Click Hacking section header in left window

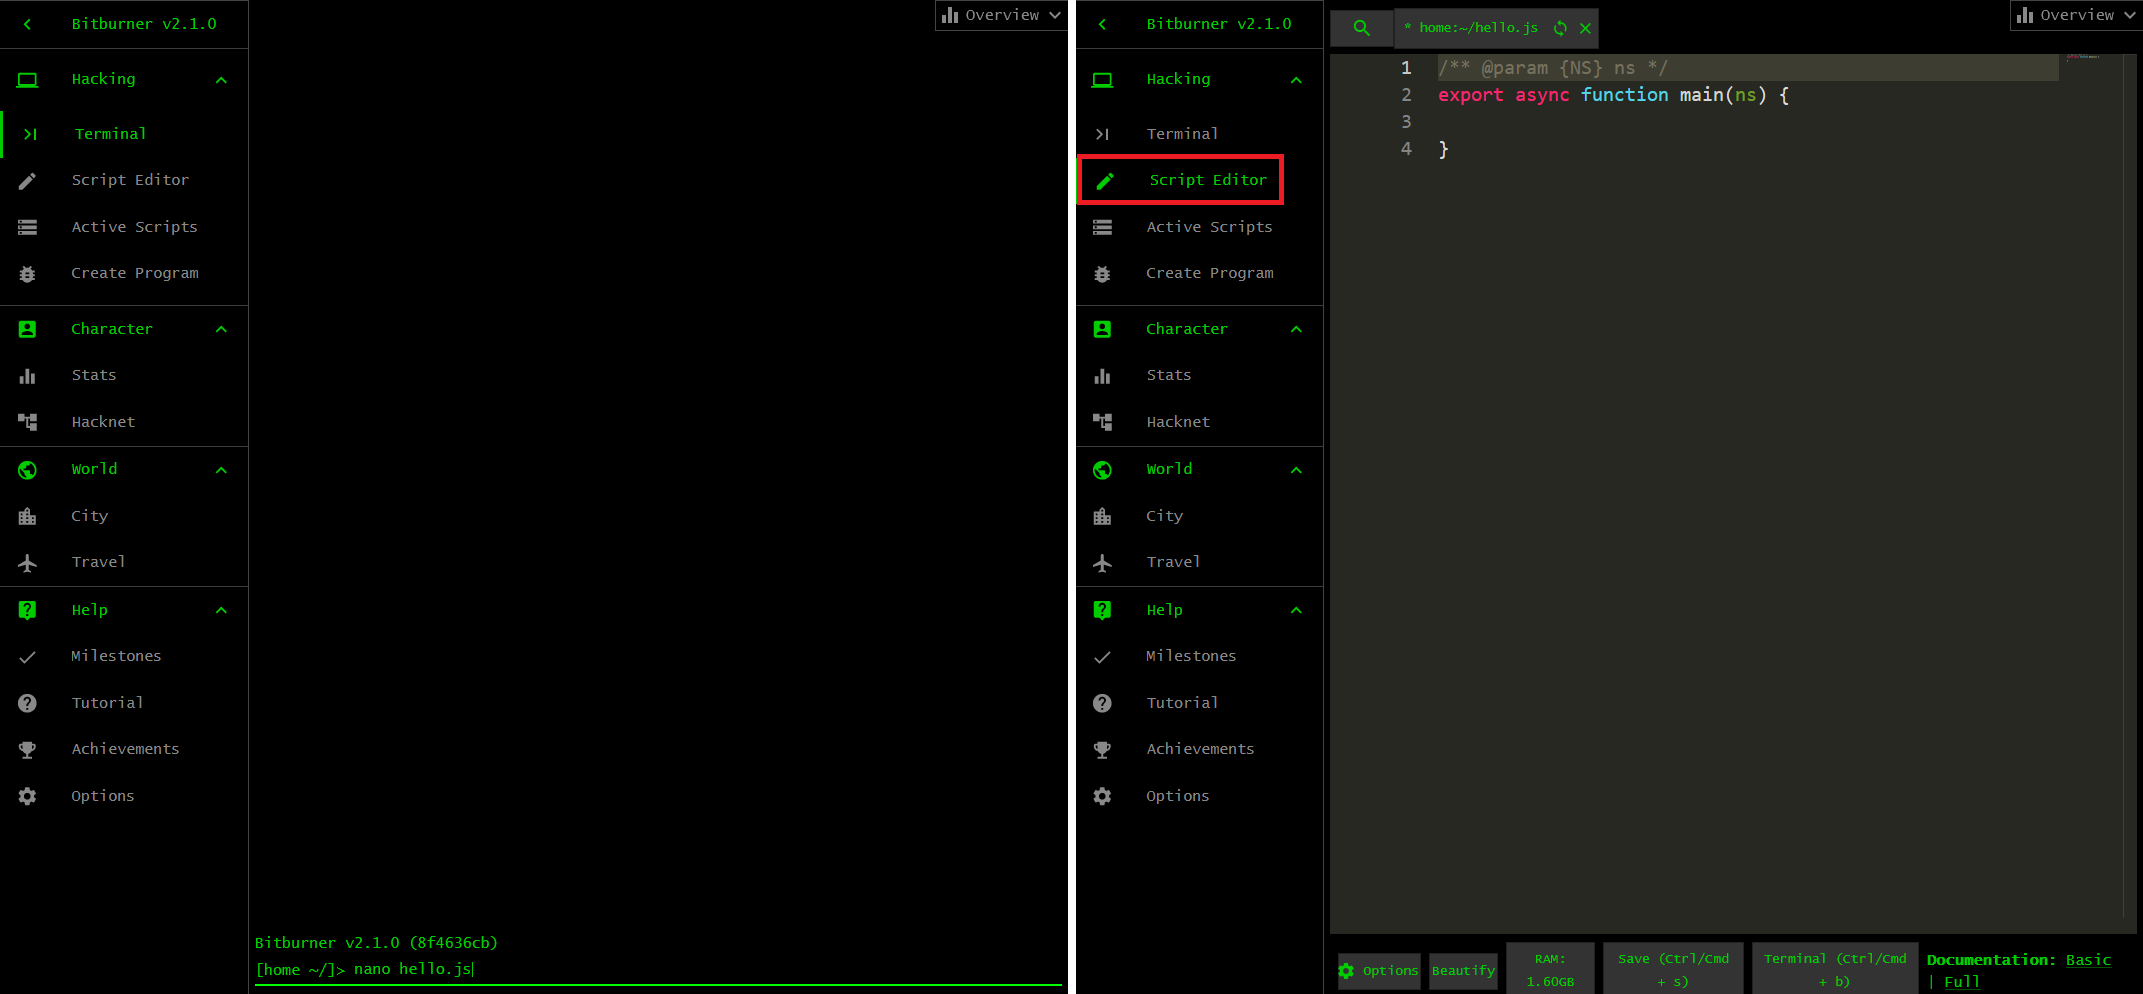pos(124,79)
